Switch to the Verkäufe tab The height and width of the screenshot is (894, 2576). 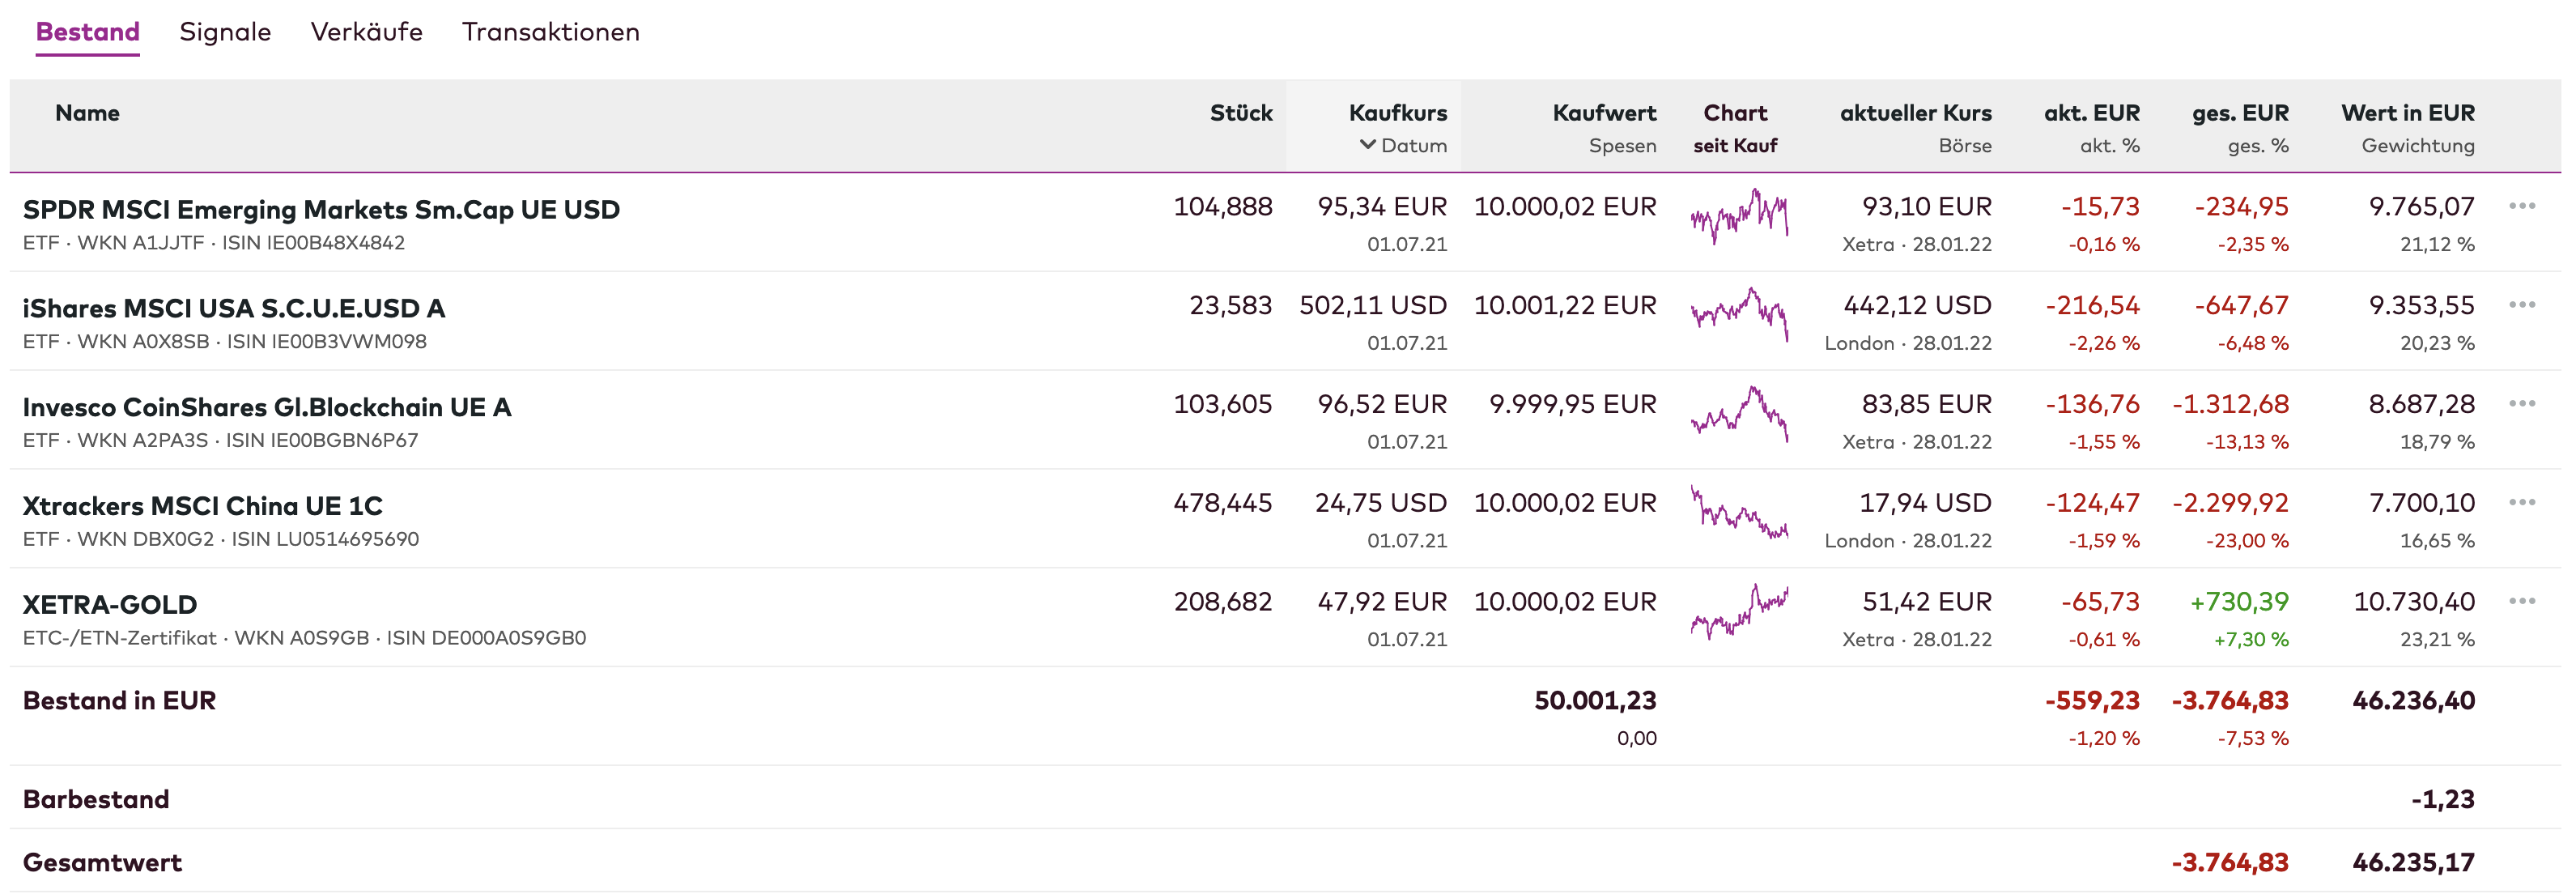[366, 32]
